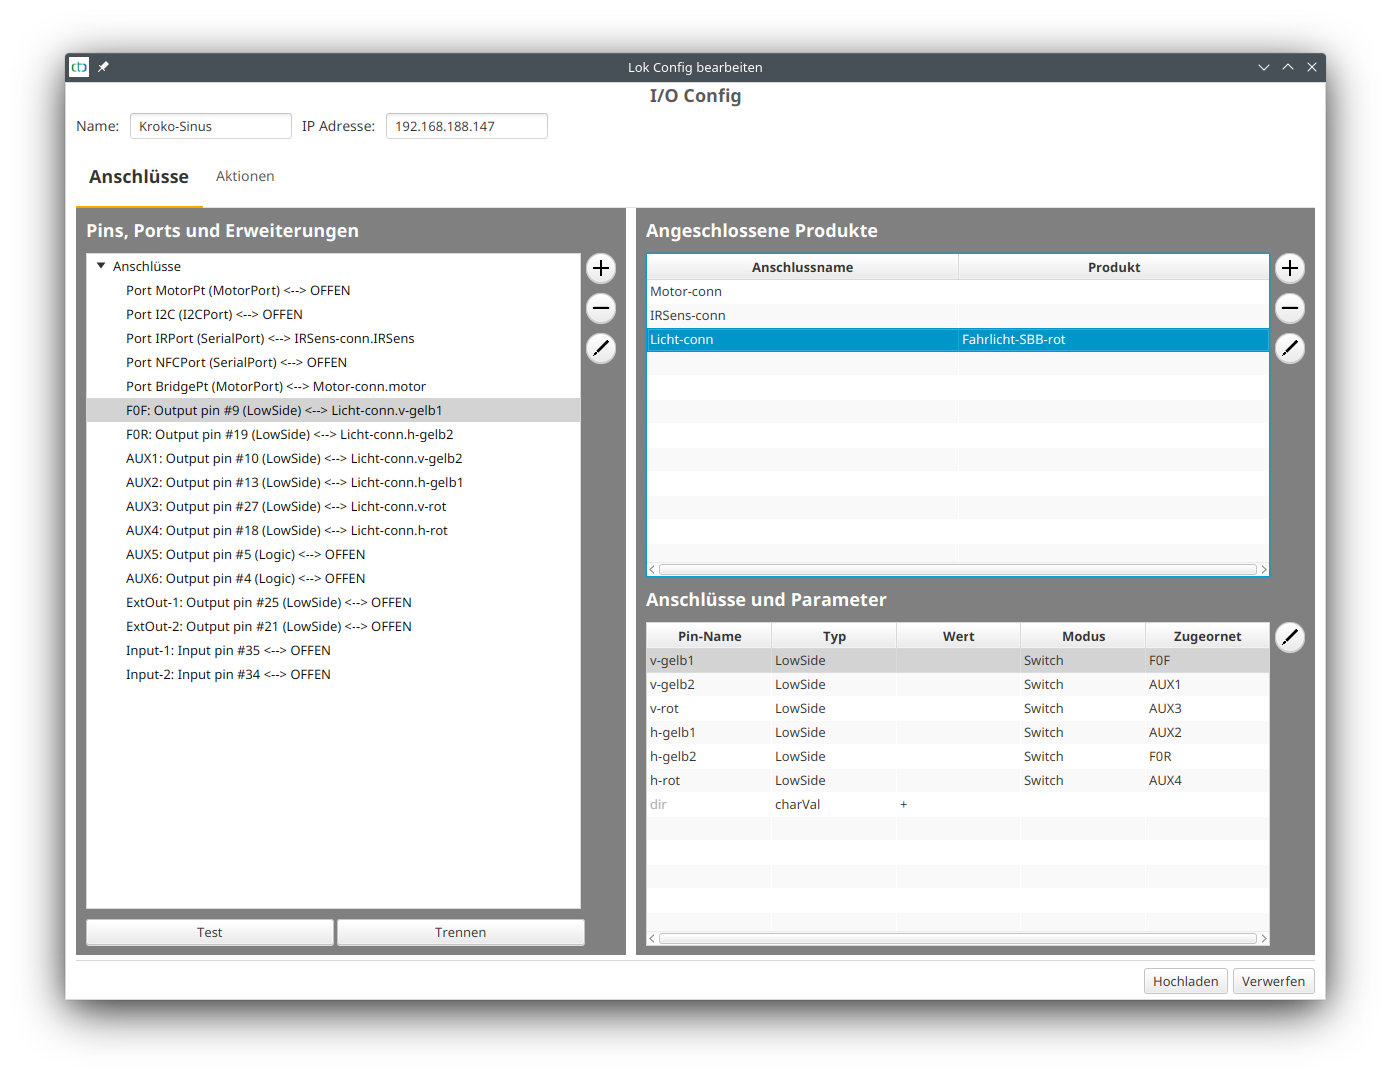This screenshot has height=1077, width=1391.
Task: Remove the selected connected product
Action: (x=1289, y=308)
